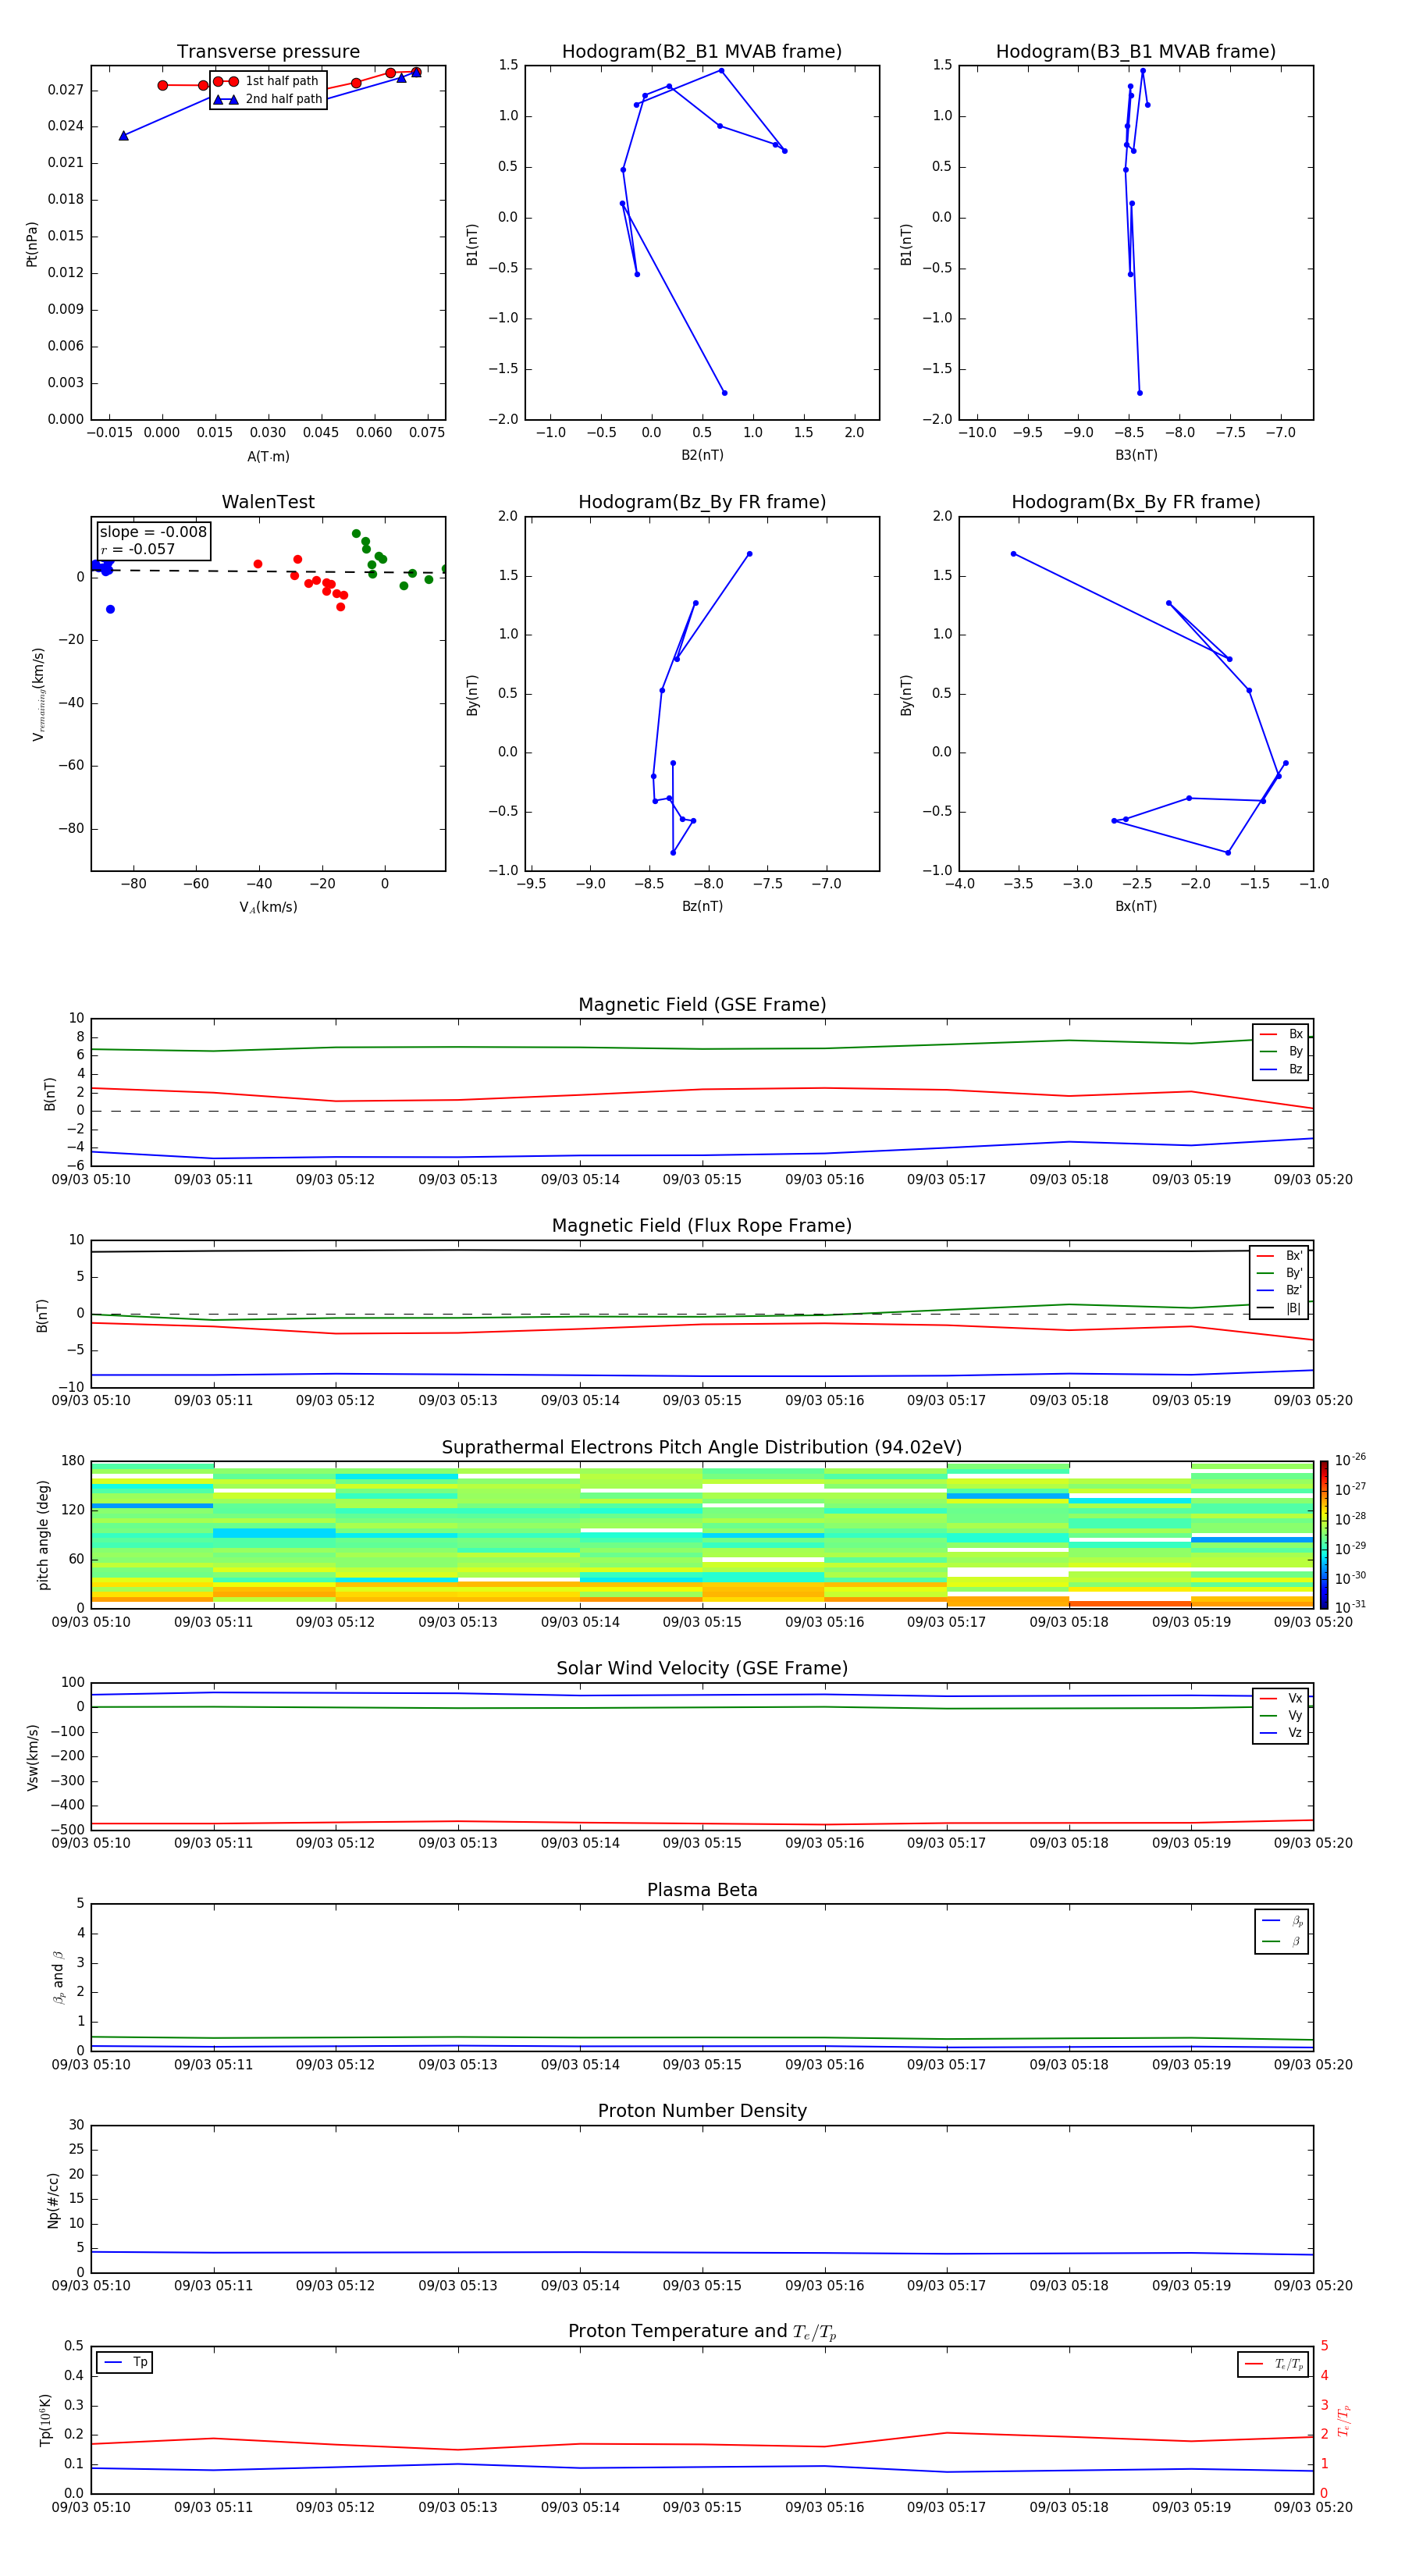Click 'βp' in Plasma Beta legend

1297,1921
